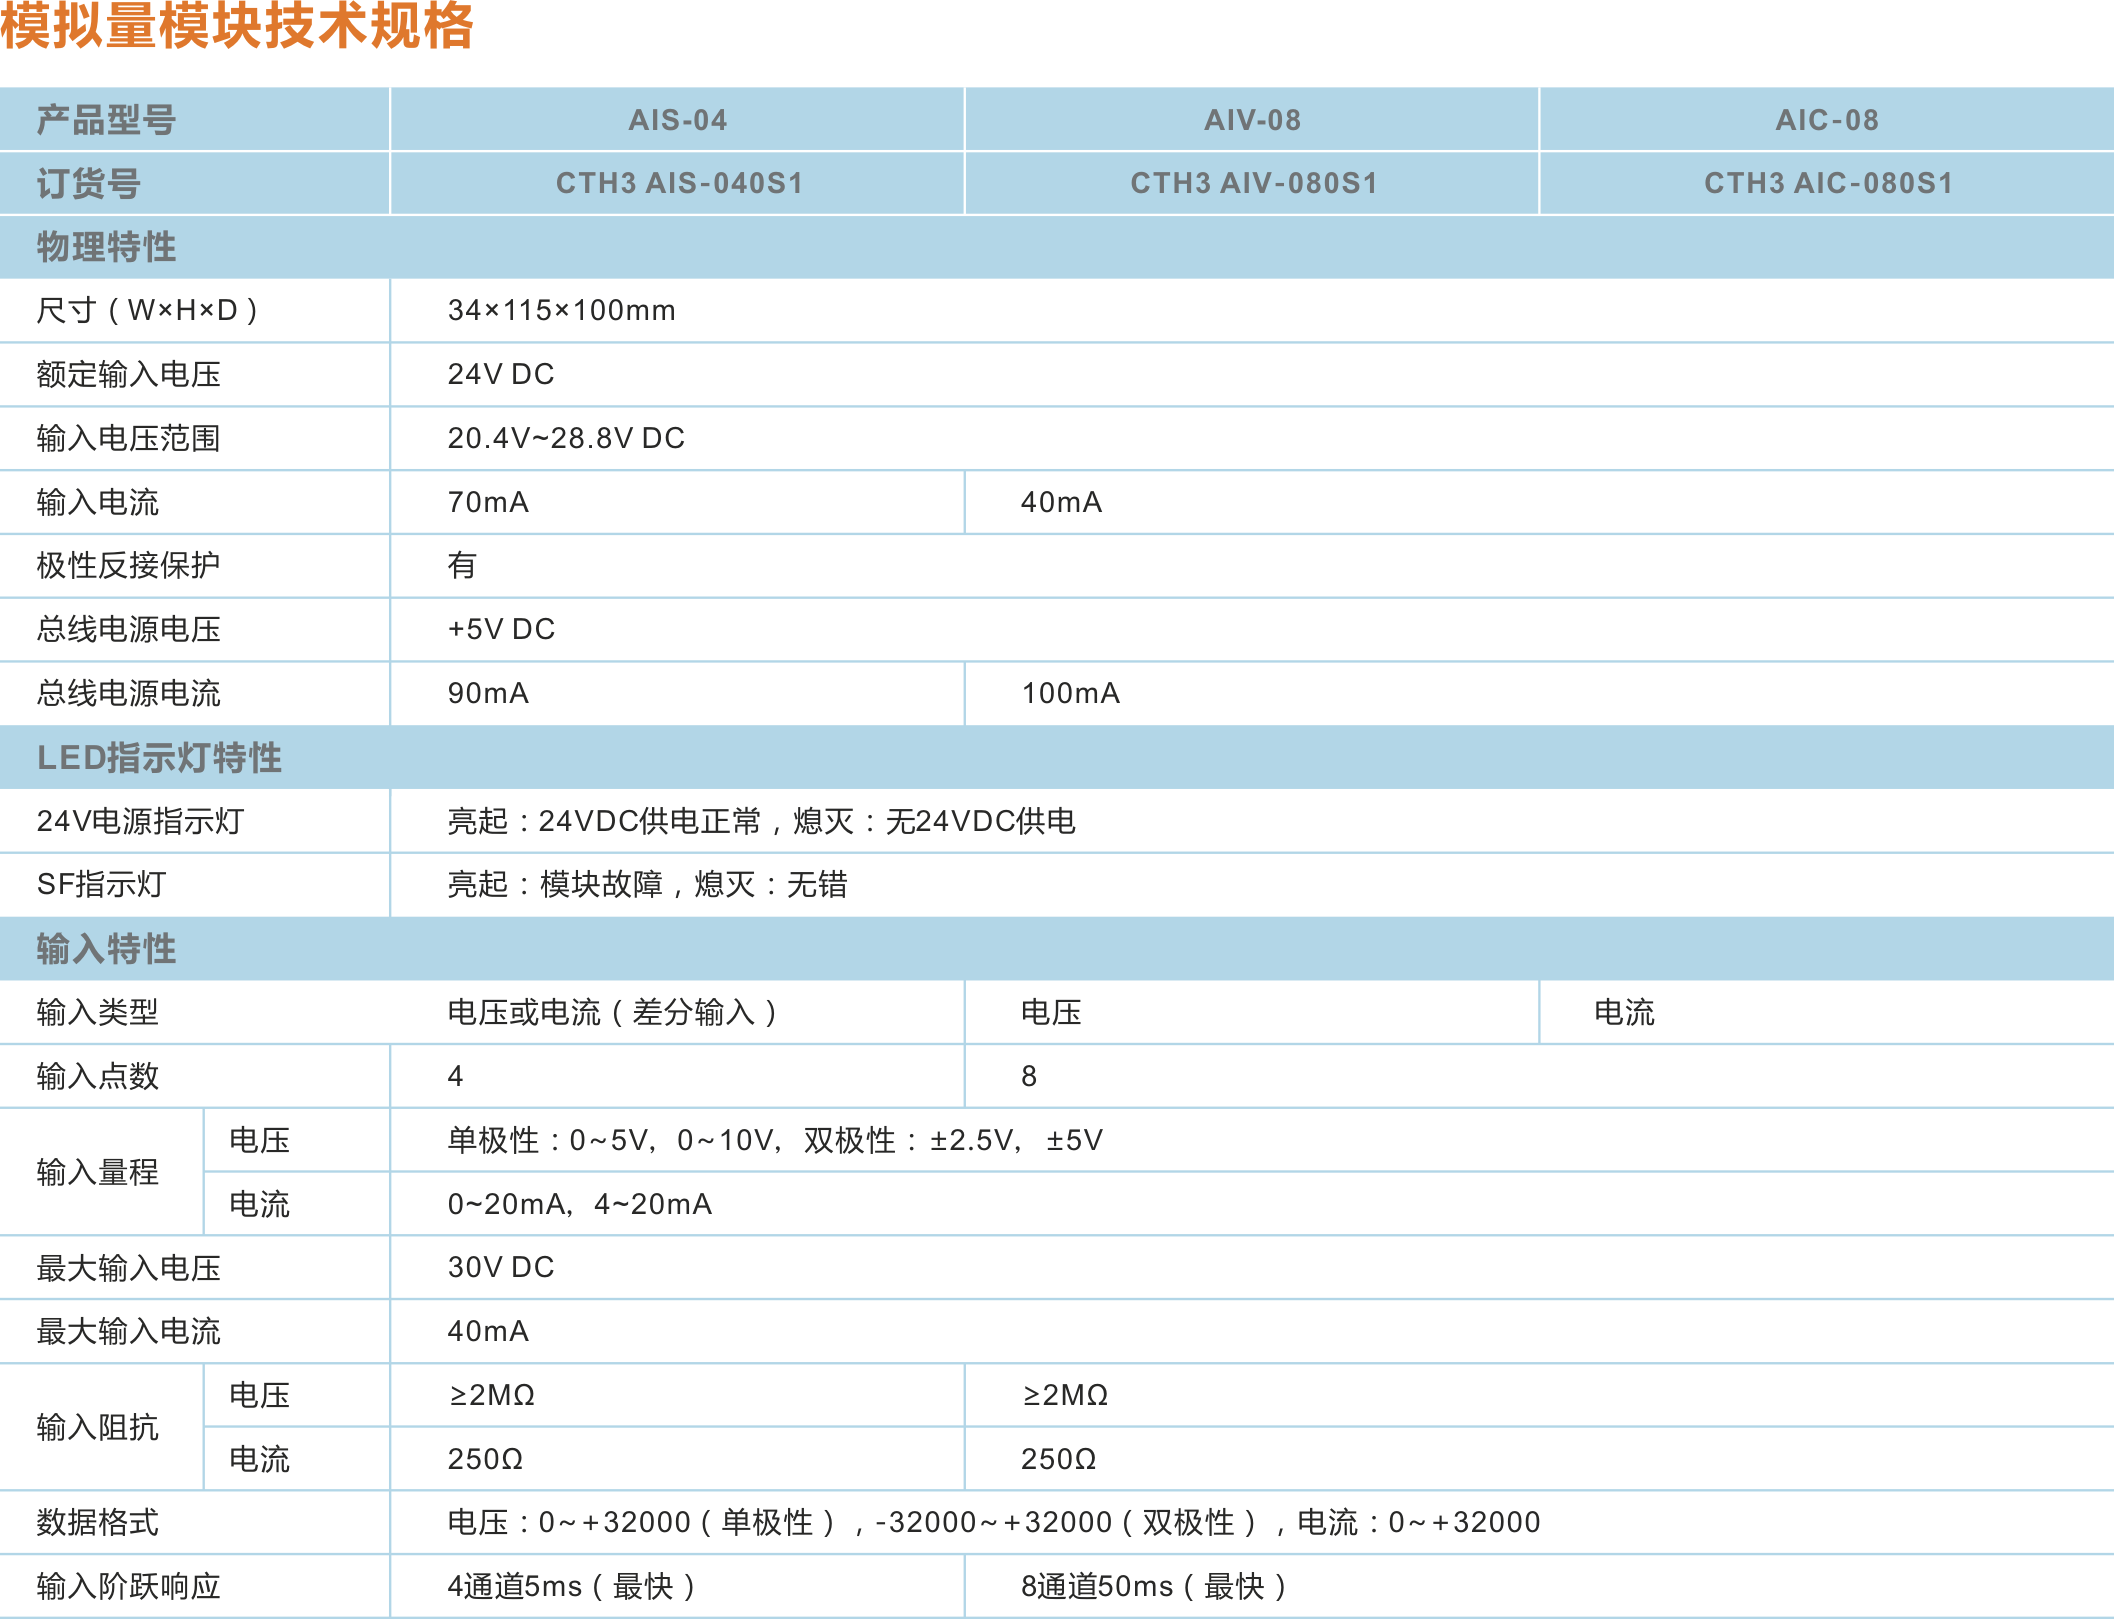Click the 0~20mA, 4~20mA range cell
Screen dimensions: 2114x1619
coord(579,1204)
